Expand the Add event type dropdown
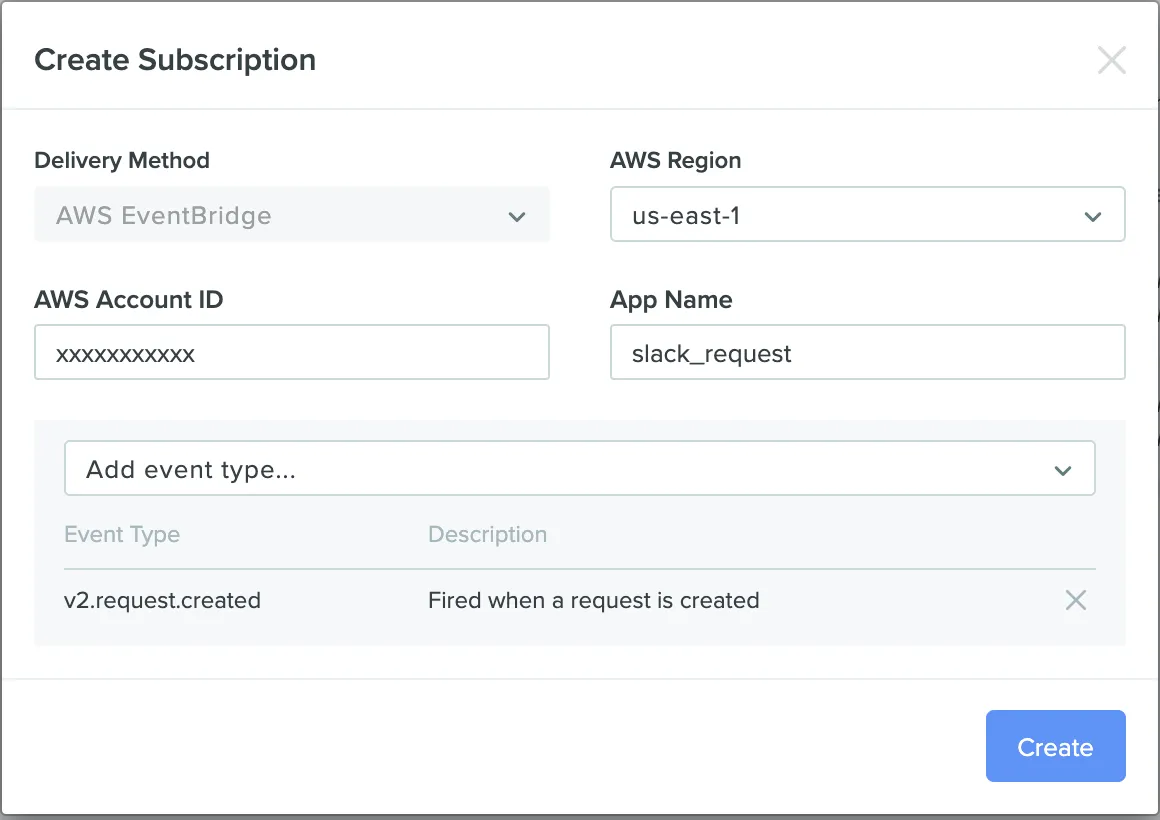This screenshot has width=1160, height=820. coord(579,468)
